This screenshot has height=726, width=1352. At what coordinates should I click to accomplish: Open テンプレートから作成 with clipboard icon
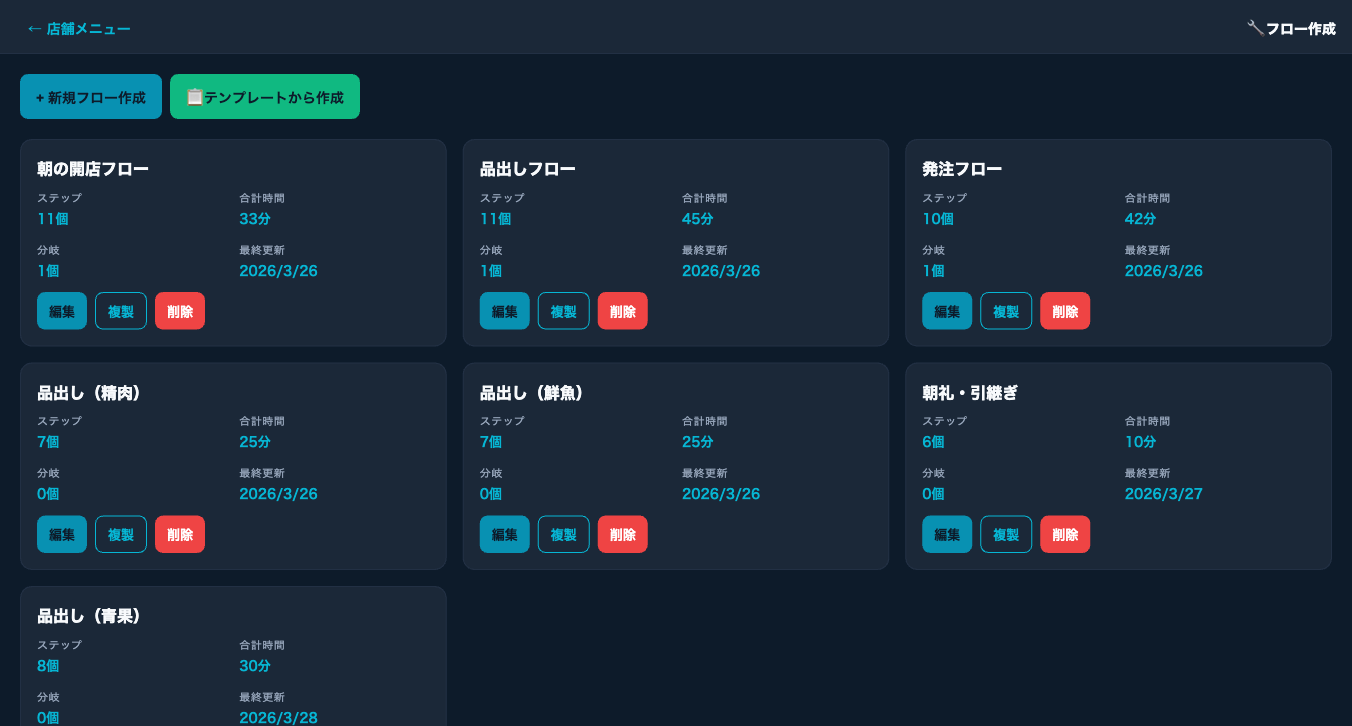(265, 97)
